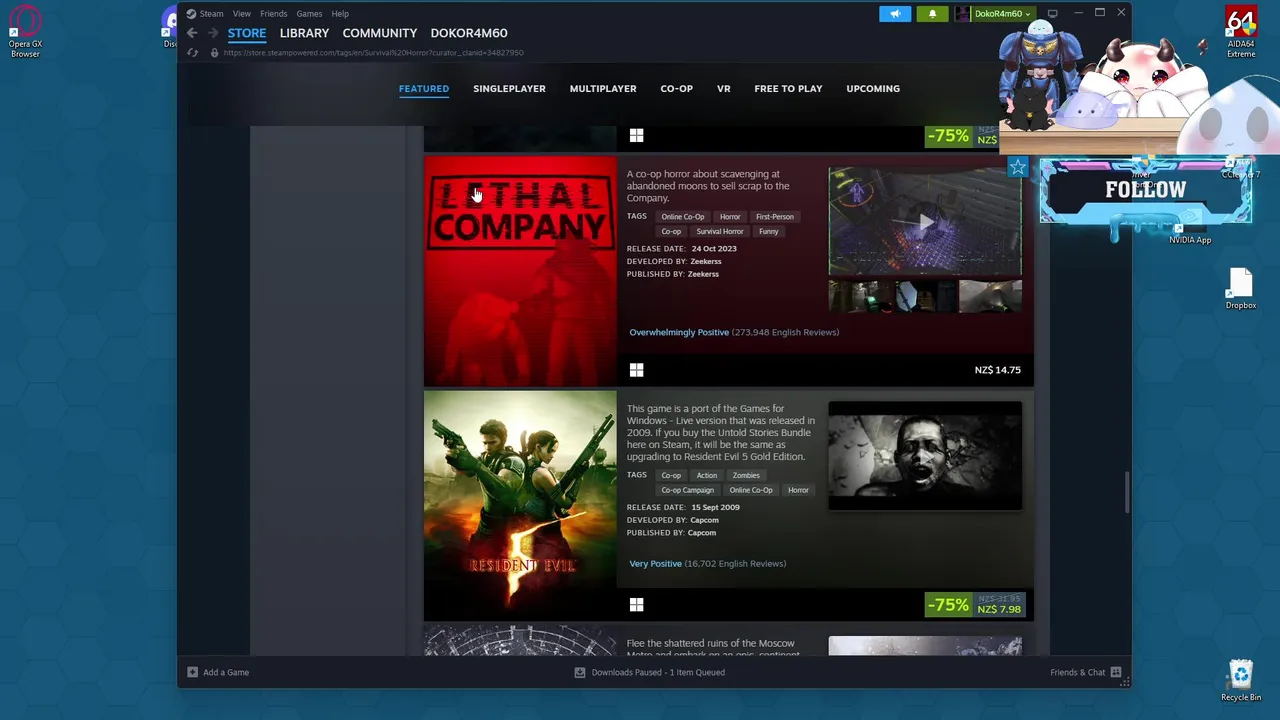Open Friends & Chat panel
Viewport: 1280px width, 720px height.
pos(1086,672)
